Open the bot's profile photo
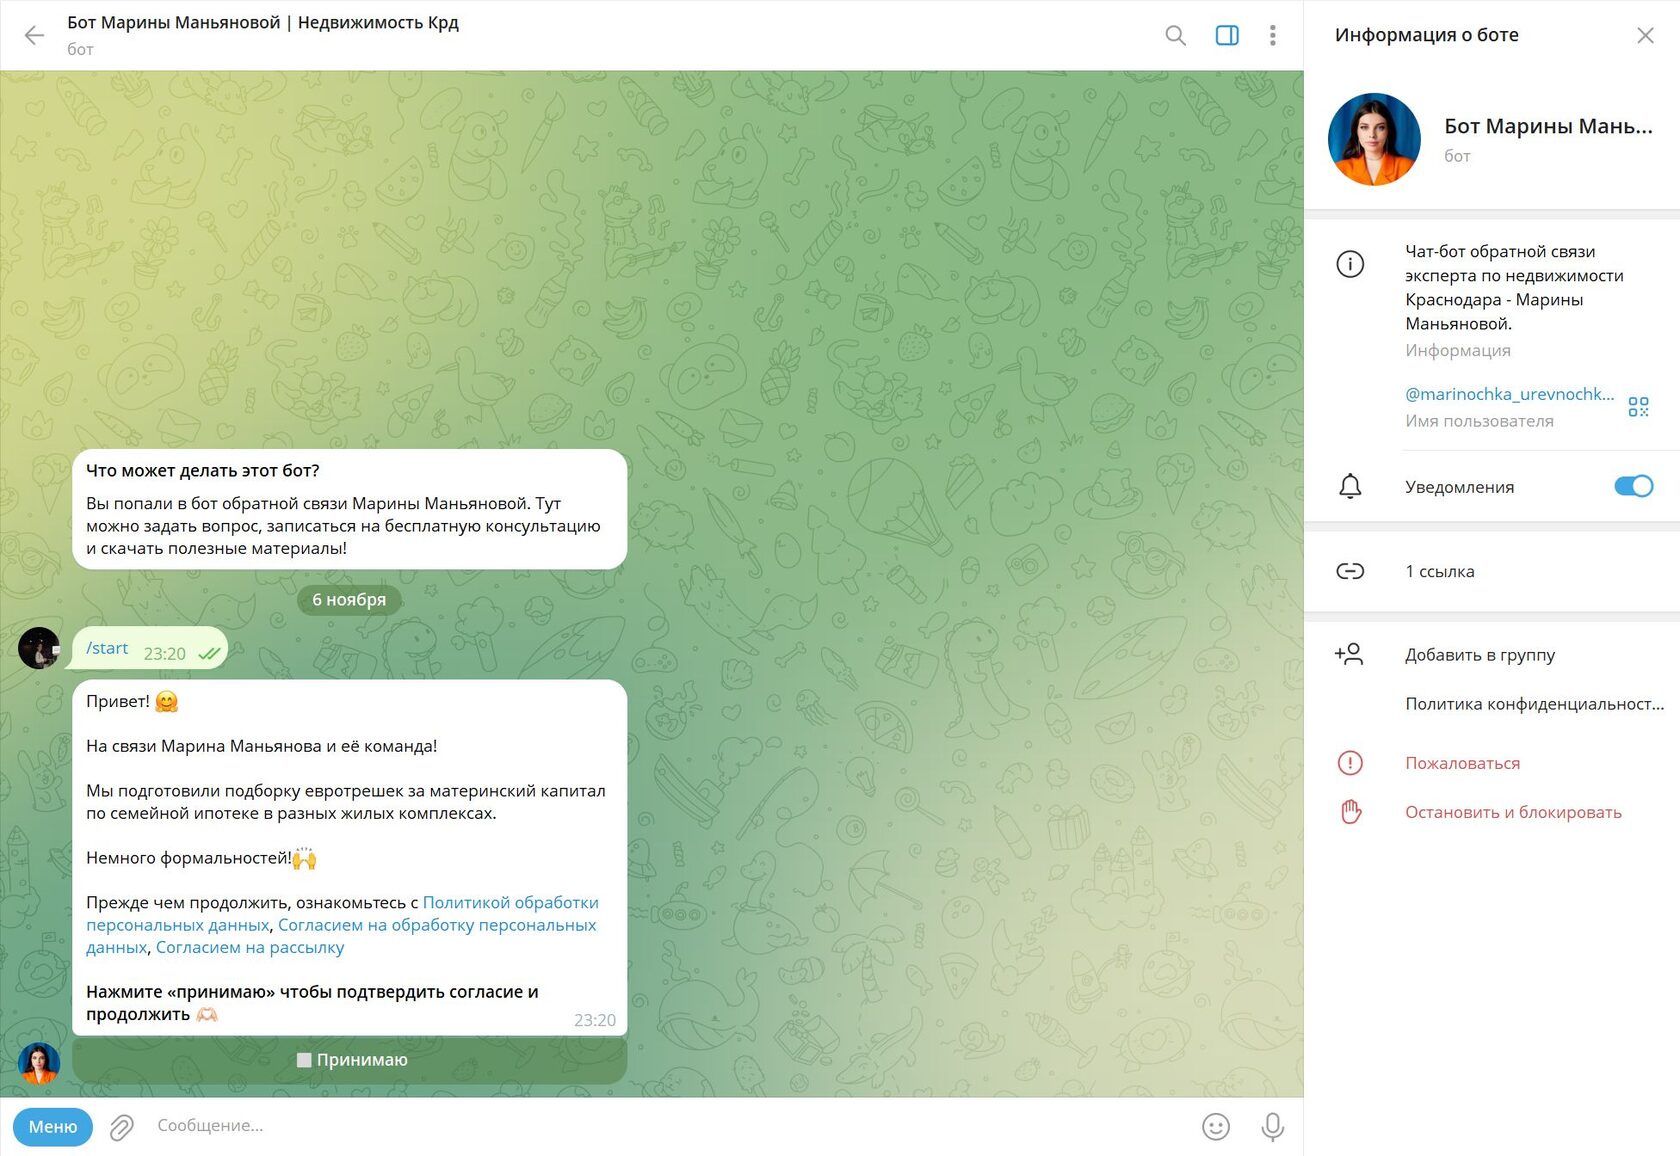This screenshot has height=1156, width=1680. 1374,139
